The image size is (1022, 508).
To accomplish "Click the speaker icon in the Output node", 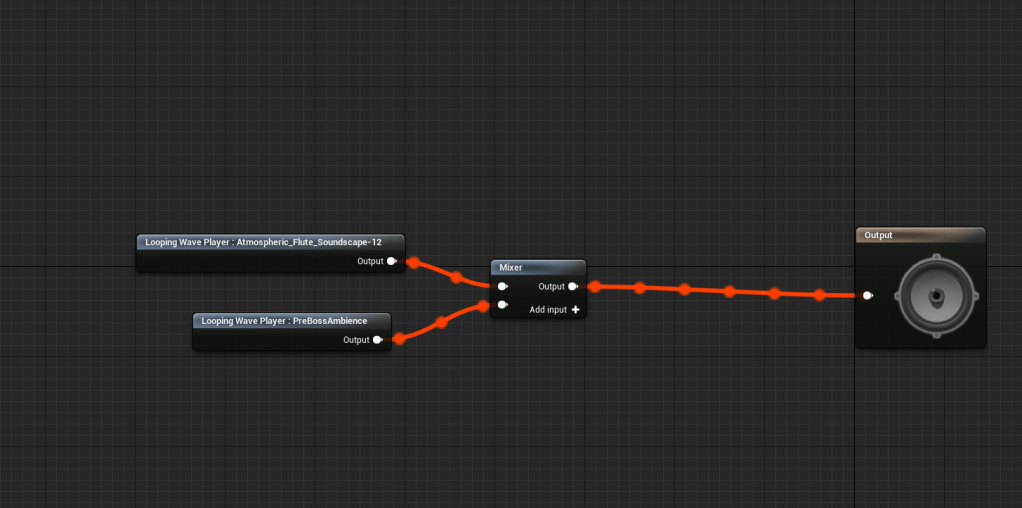I will pyautogui.click(x=937, y=296).
